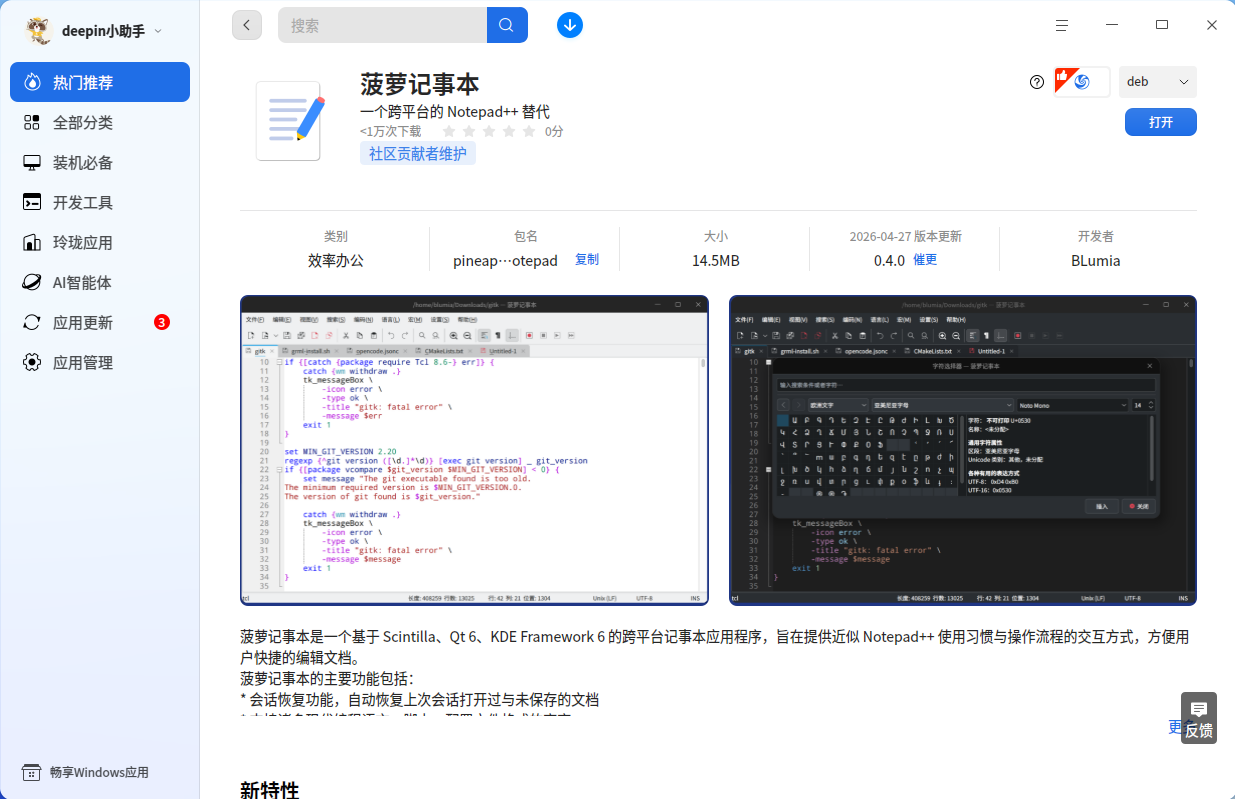Click the 复制 package name link
1235x799 pixels.
(x=587, y=260)
